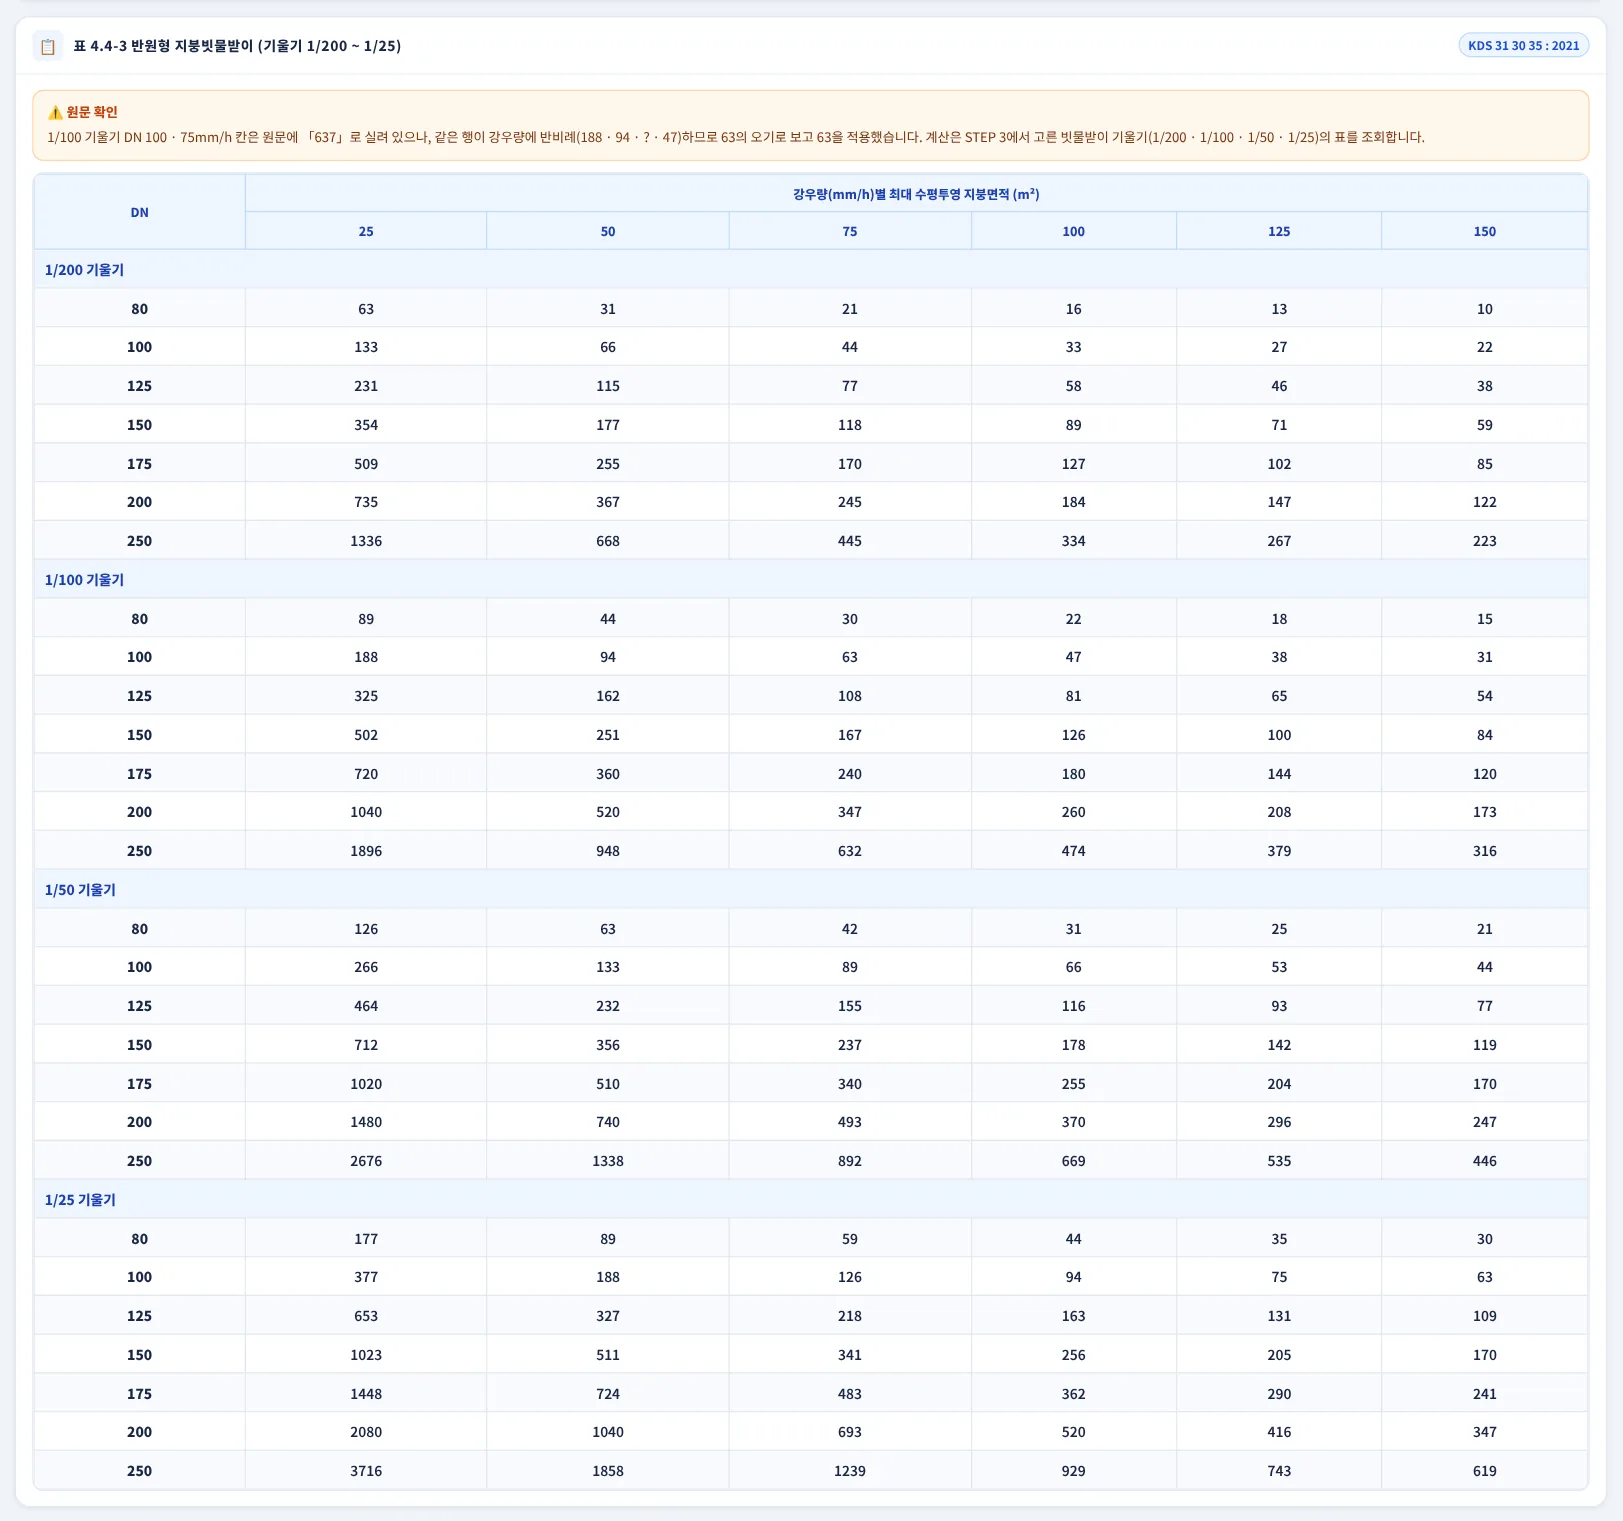
Task: Click the cell with value 720
Action: pos(366,774)
